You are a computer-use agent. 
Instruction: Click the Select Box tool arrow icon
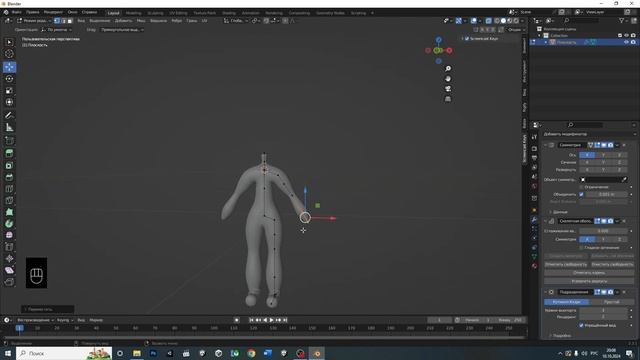coord(9,42)
